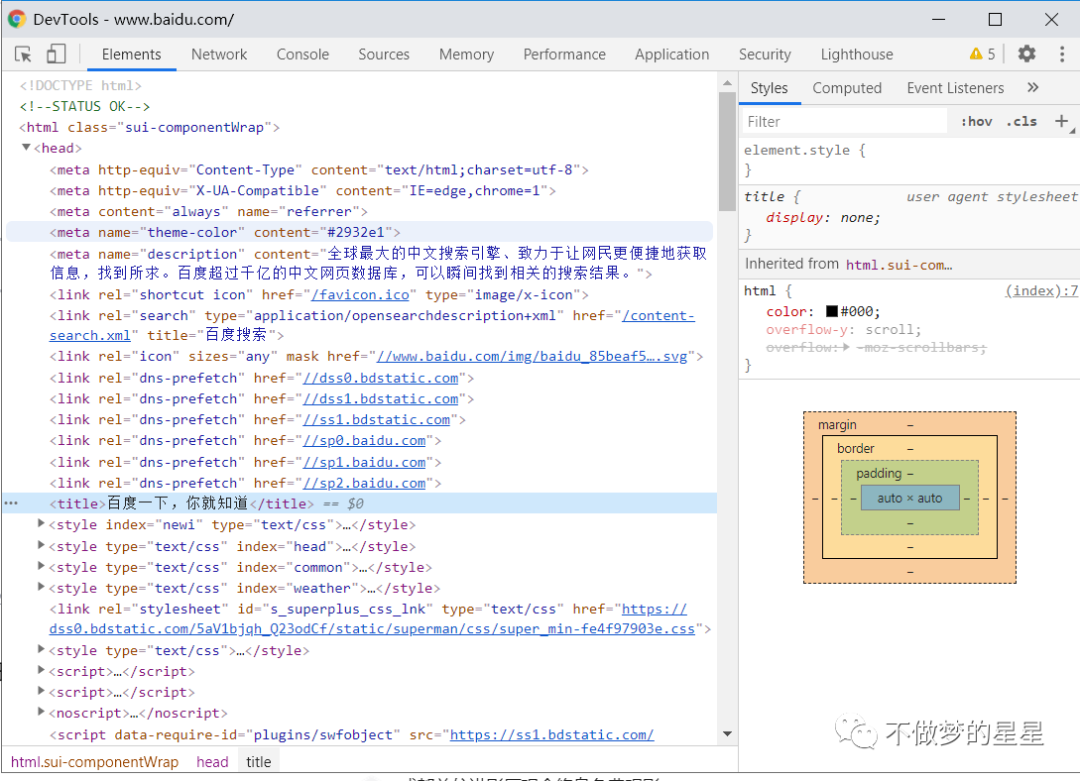
Task: Open the Application tab
Action: point(672,54)
